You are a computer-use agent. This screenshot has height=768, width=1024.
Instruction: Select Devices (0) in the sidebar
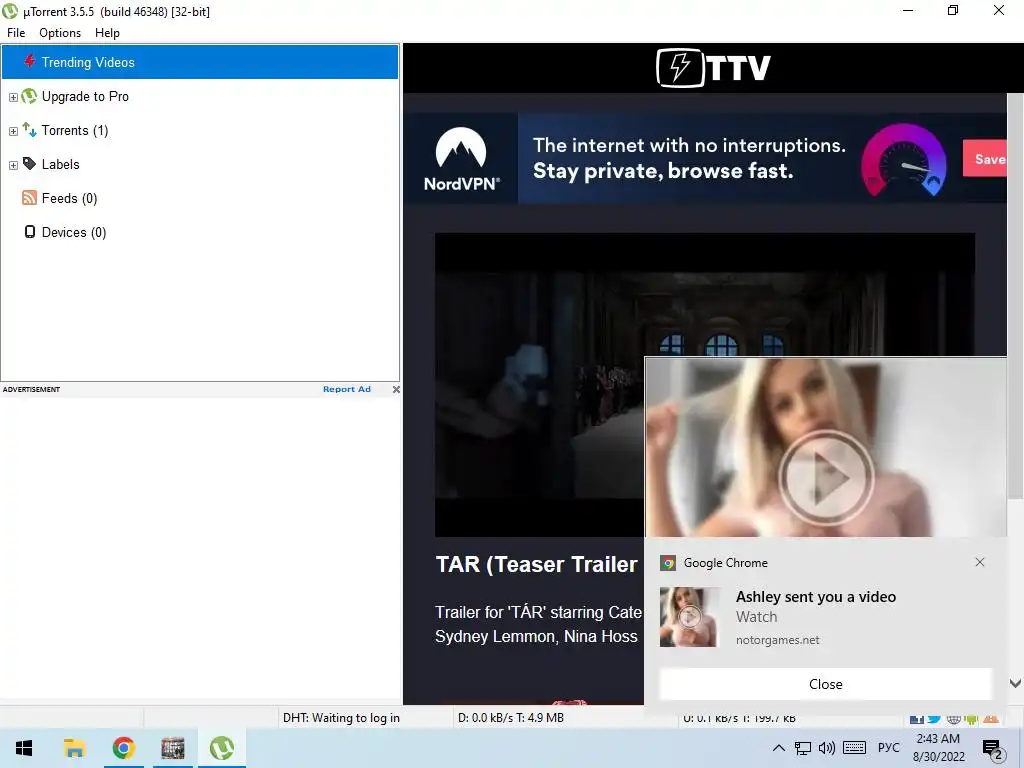[x=74, y=232]
